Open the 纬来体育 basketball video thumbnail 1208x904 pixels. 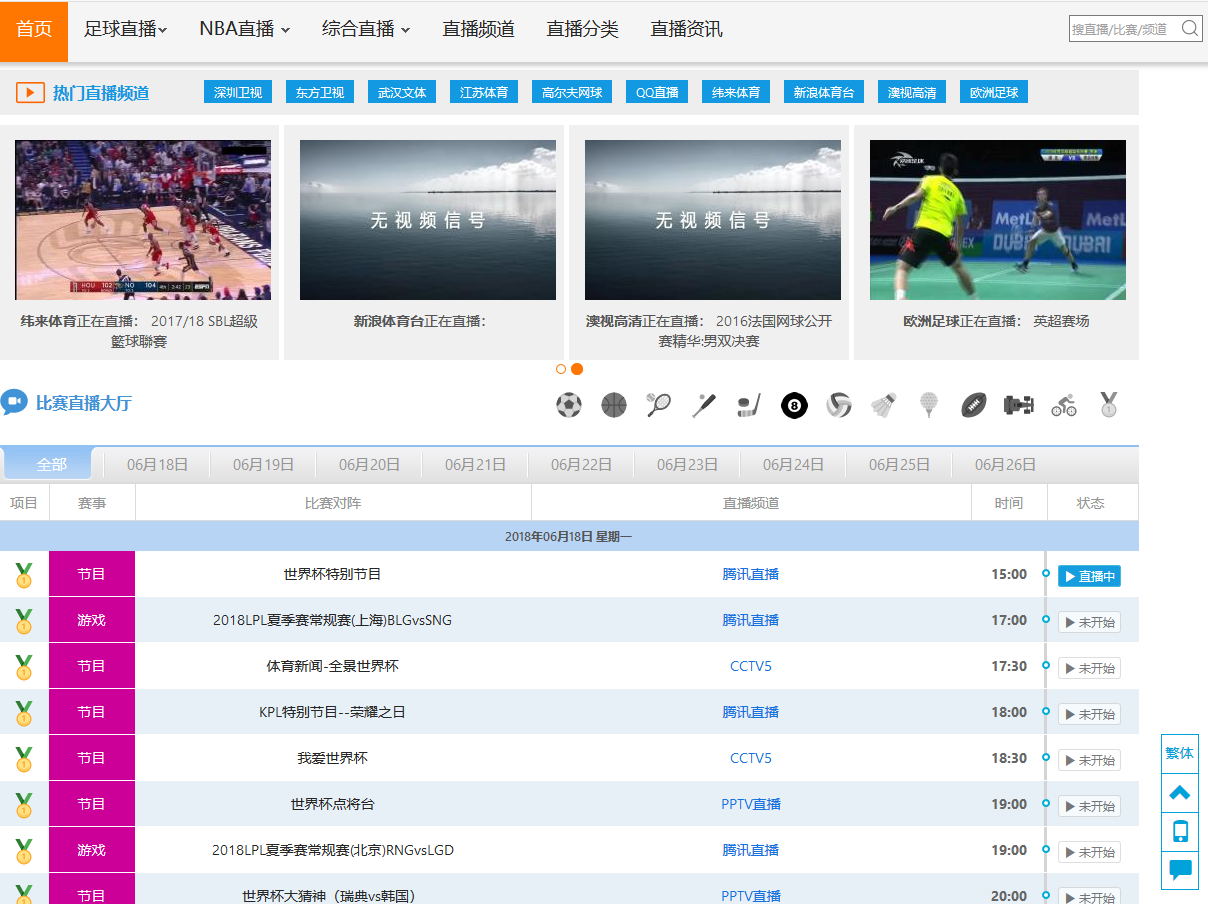(x=143, y=220)
